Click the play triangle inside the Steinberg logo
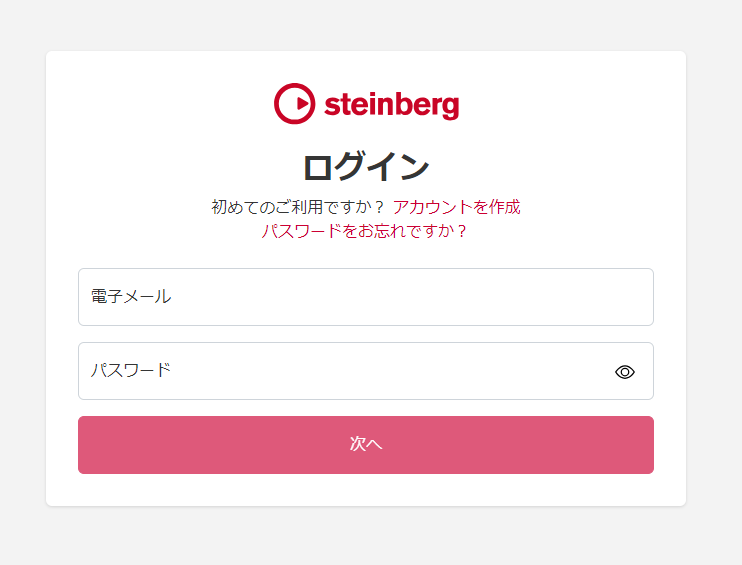This screenshot has width=742, height=565. pyautogui.click(x=302, y=104)
